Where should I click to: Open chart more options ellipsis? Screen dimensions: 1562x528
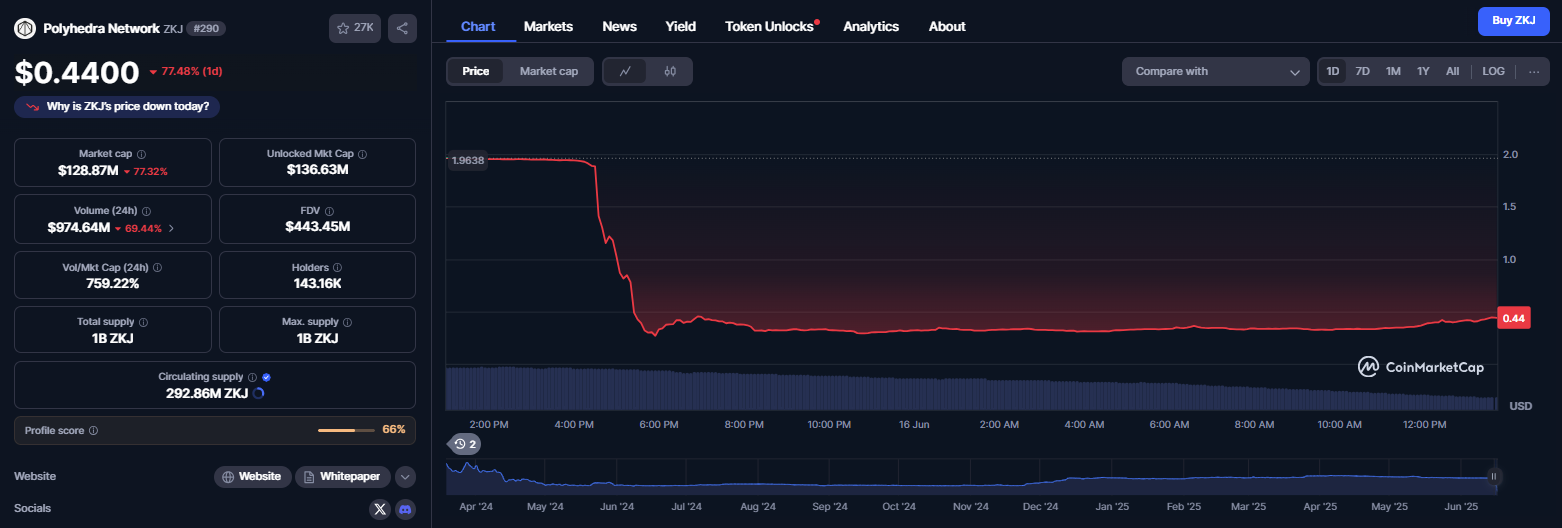click(1533, 71)
